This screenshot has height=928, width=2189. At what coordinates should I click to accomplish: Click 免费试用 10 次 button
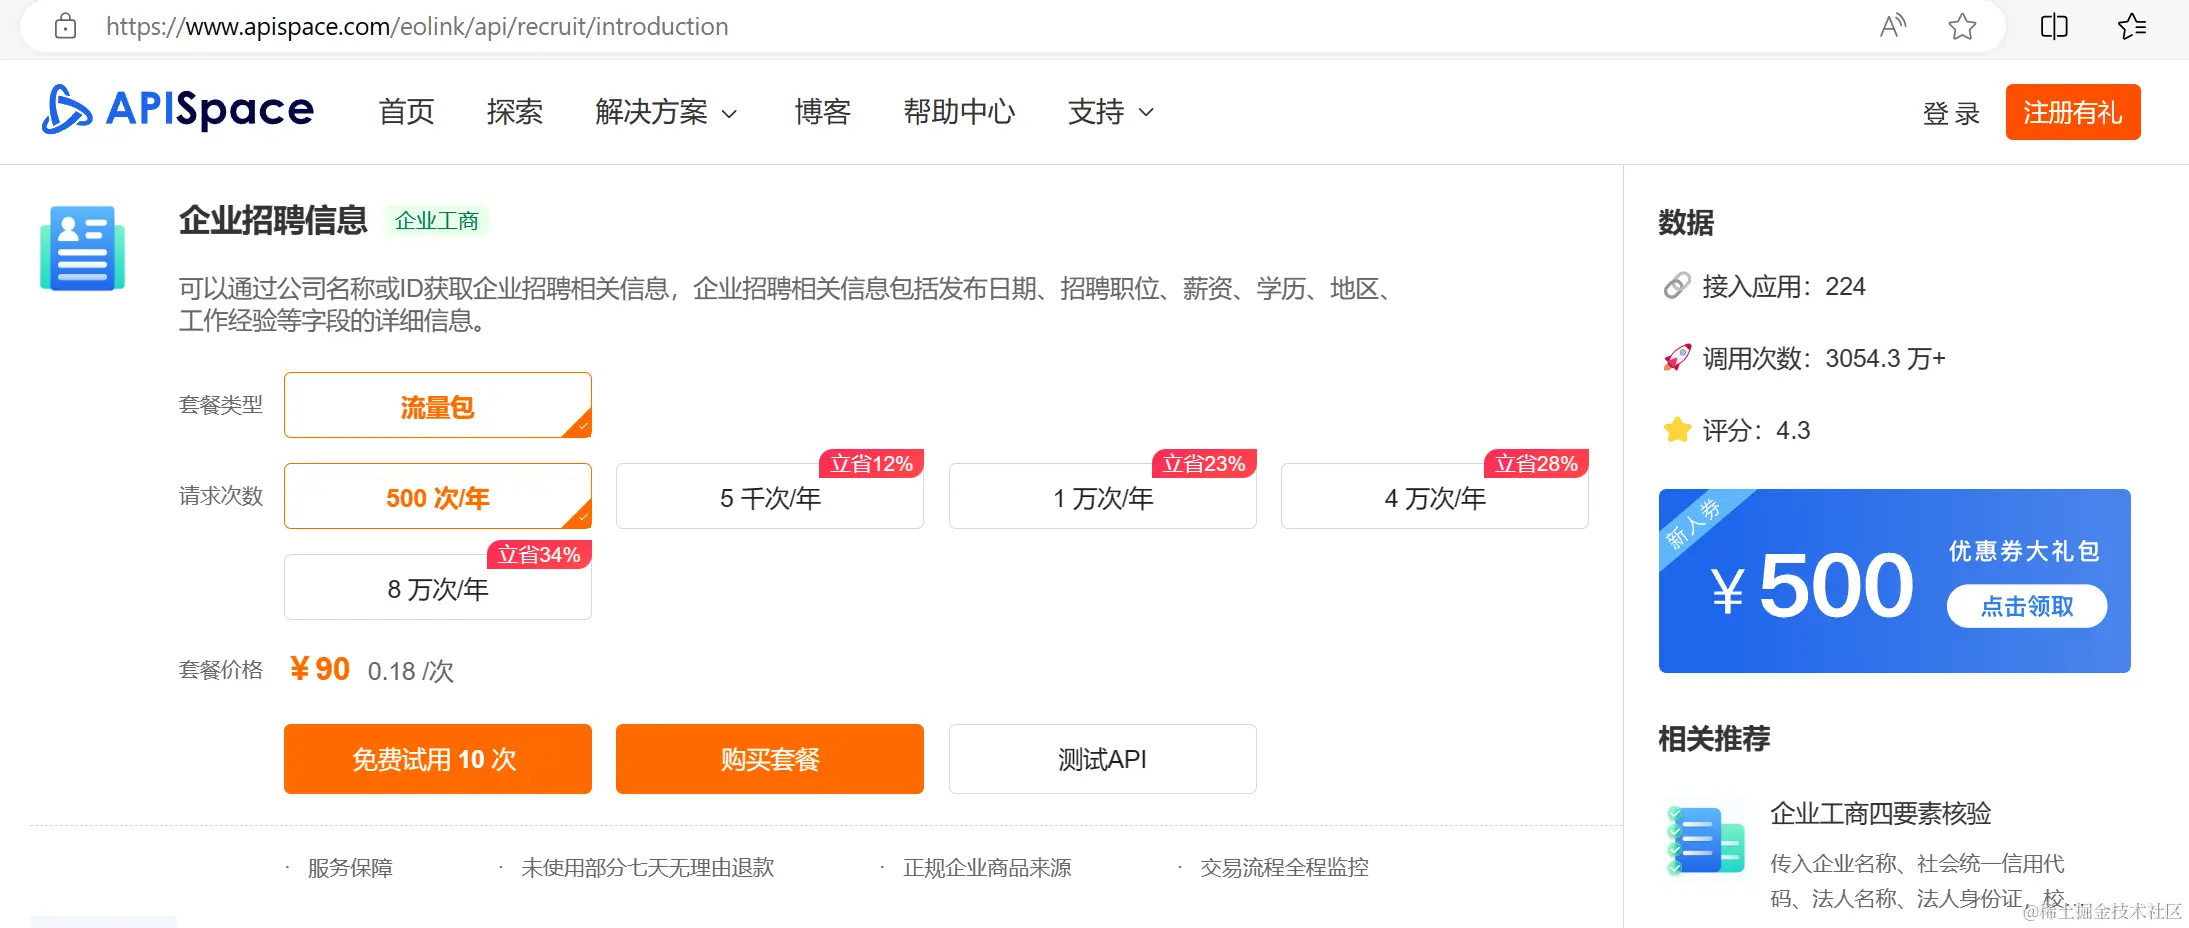click(438, 759)
